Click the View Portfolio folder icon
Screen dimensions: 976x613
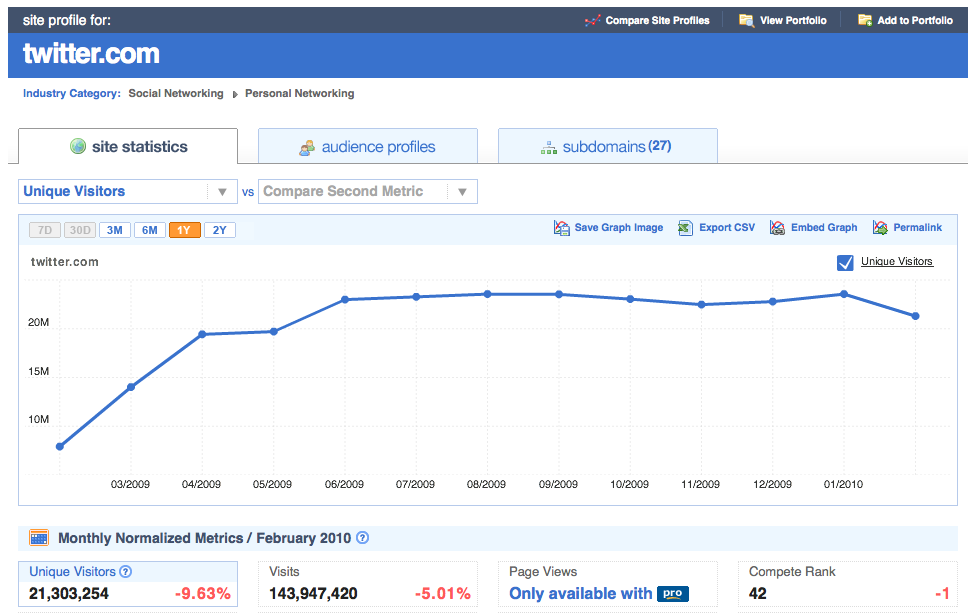pos(746,20)
